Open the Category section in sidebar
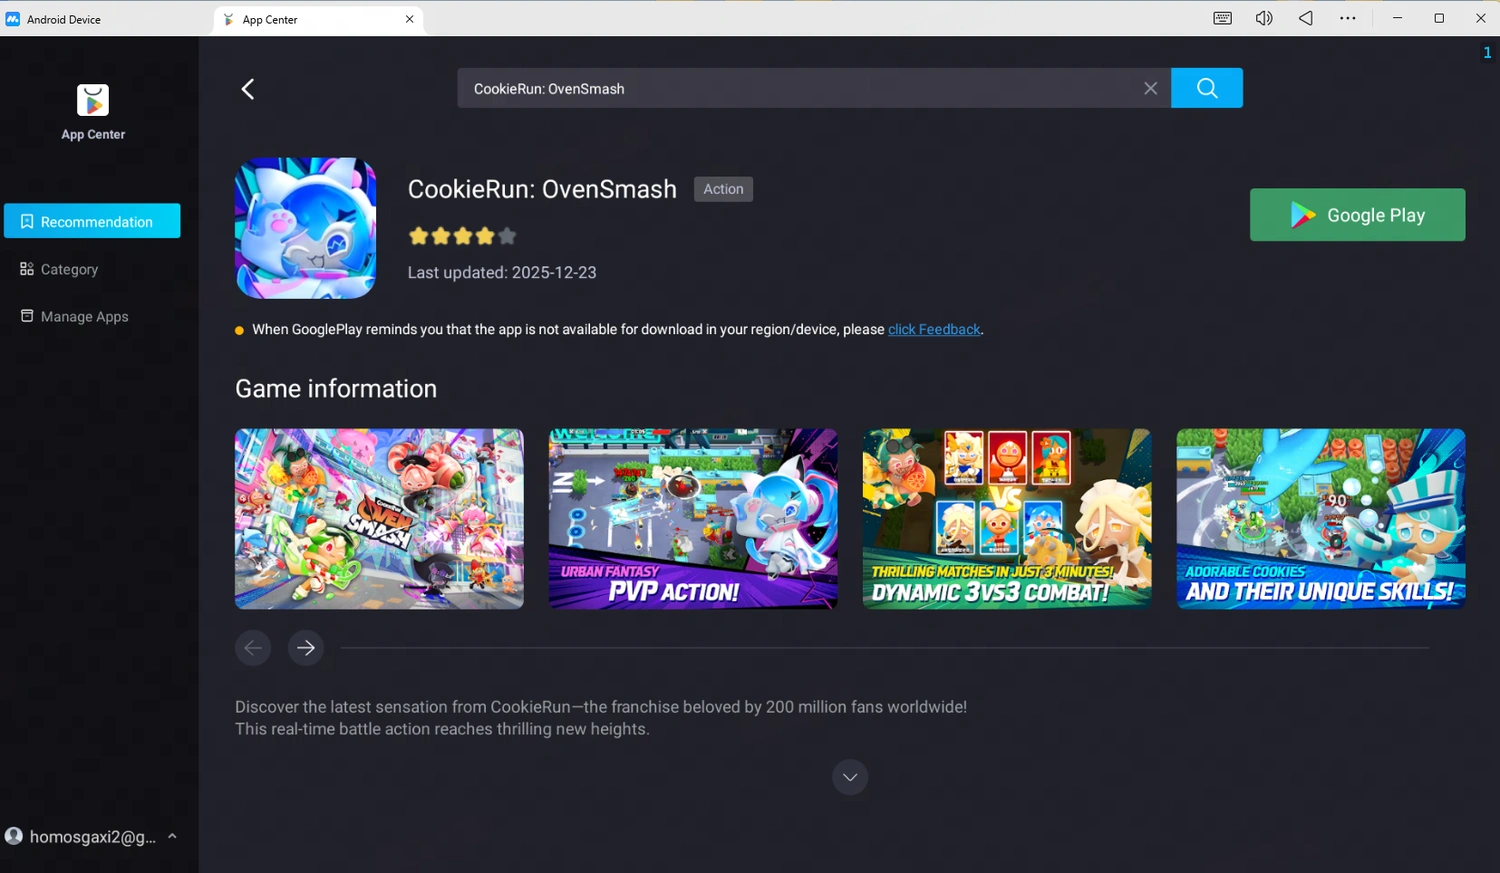 tap(69, 269)
